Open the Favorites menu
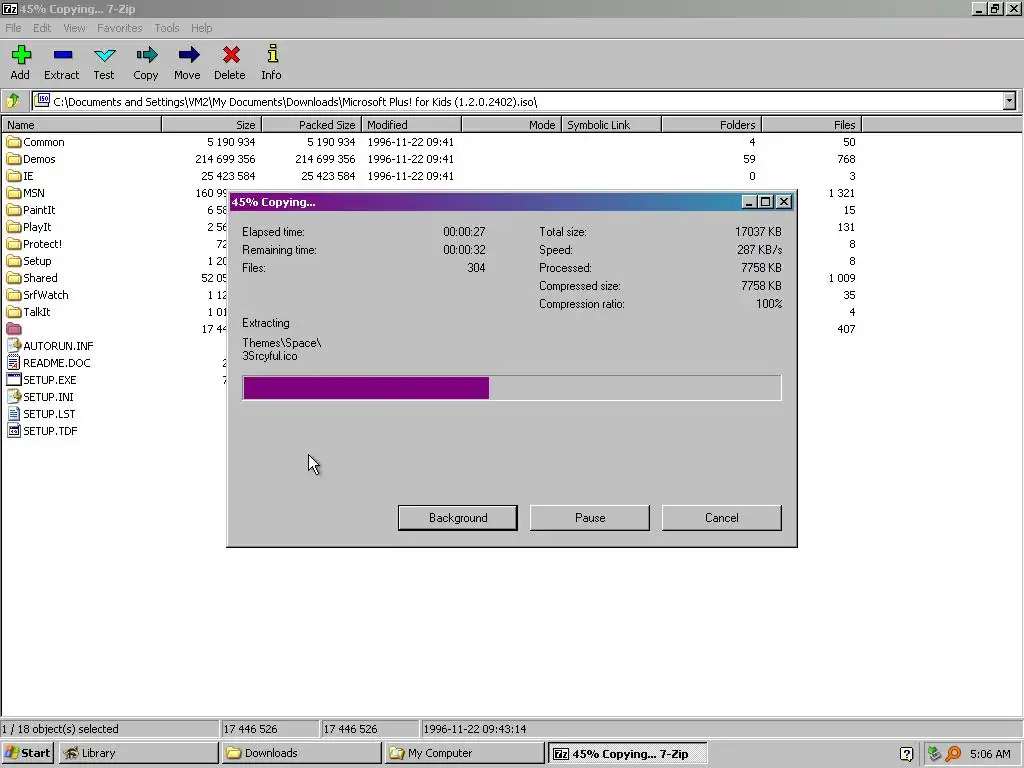The height and width of the screenshot is (768, 1024). 120,28
